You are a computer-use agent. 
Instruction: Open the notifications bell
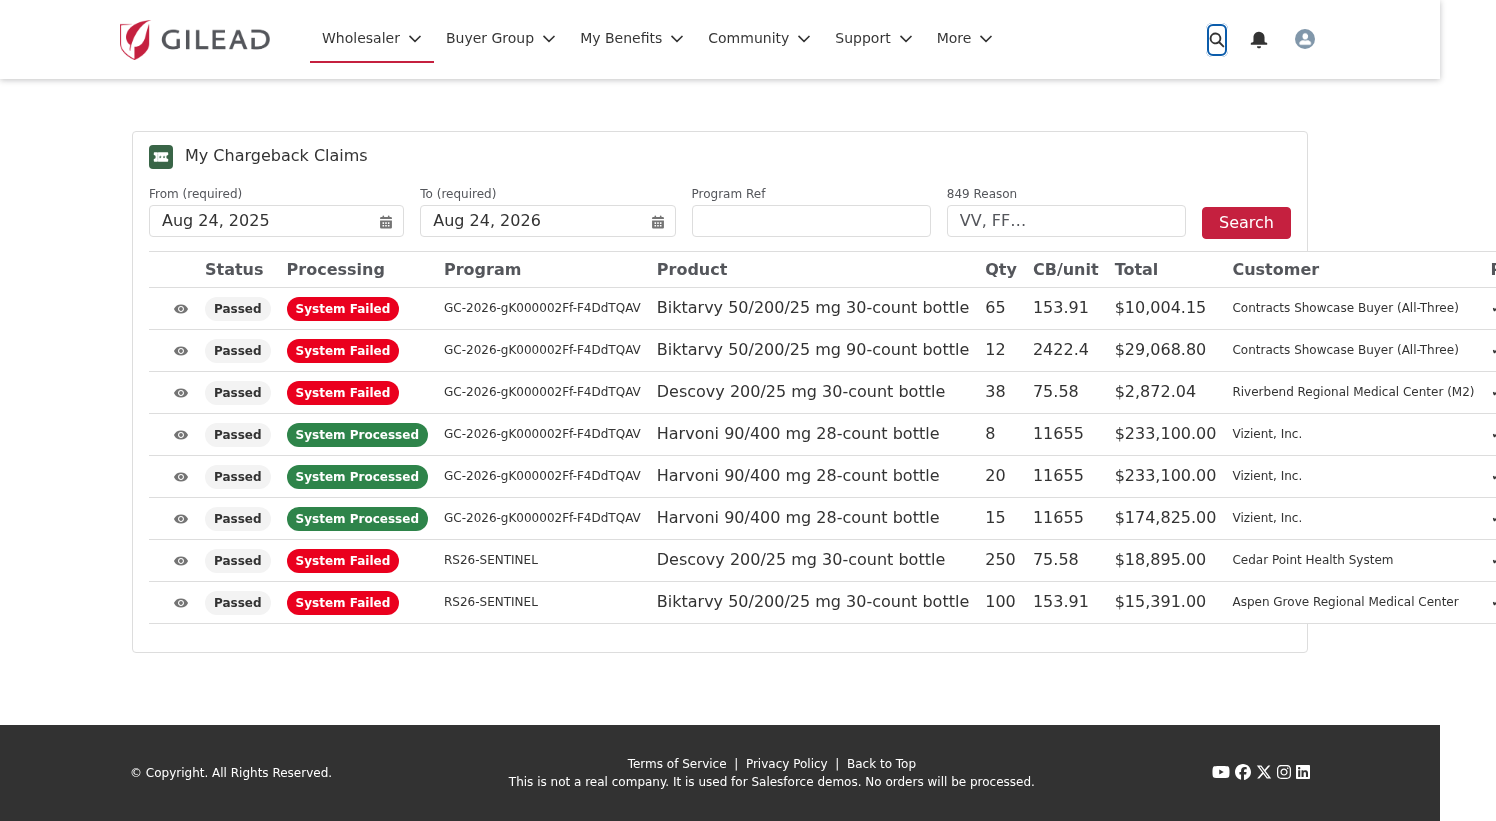coord(1259,39)
